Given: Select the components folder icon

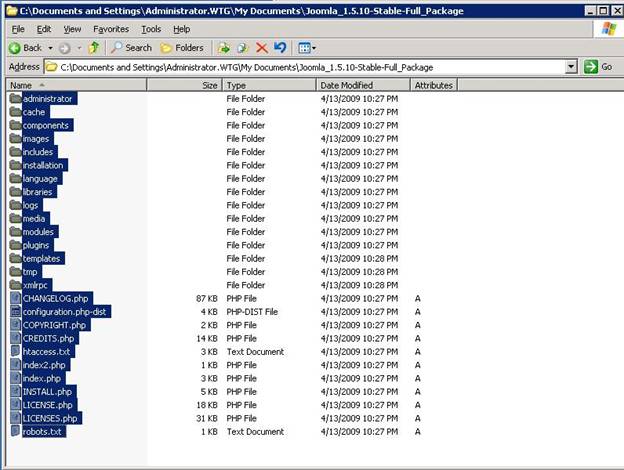Looking at the screenshot, I should [16, 125].
